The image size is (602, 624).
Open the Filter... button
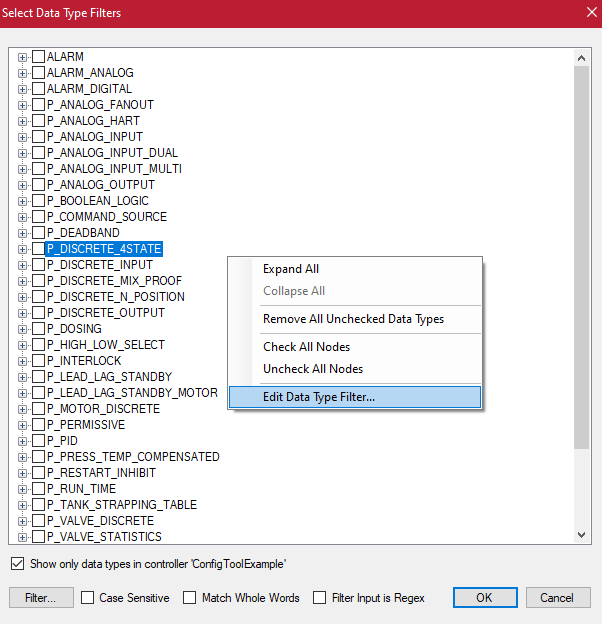pos(41,597)
